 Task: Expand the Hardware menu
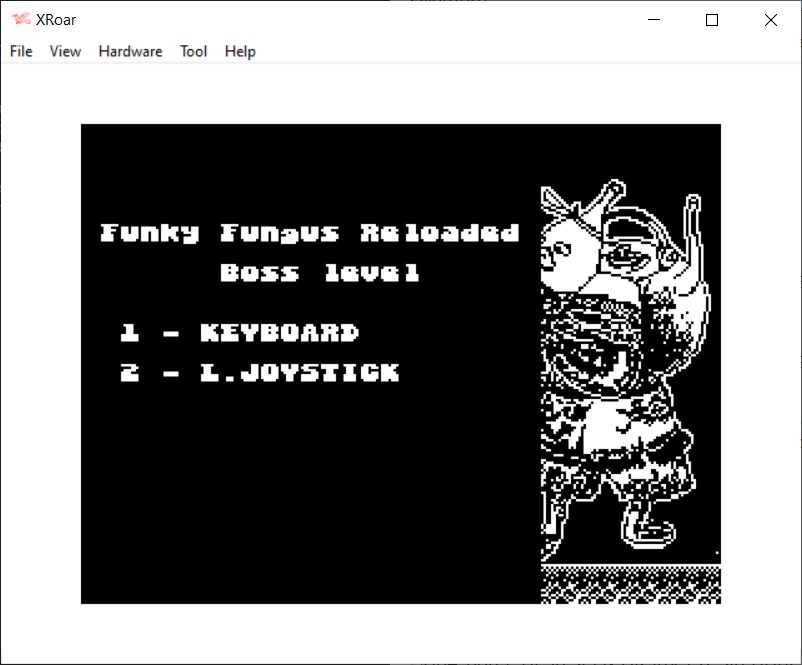[x=130, y=51]
